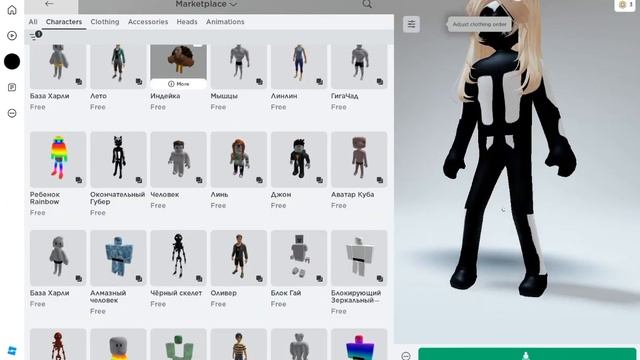
Task: Switch to the Clothing tab
Action: coord(105,22)
